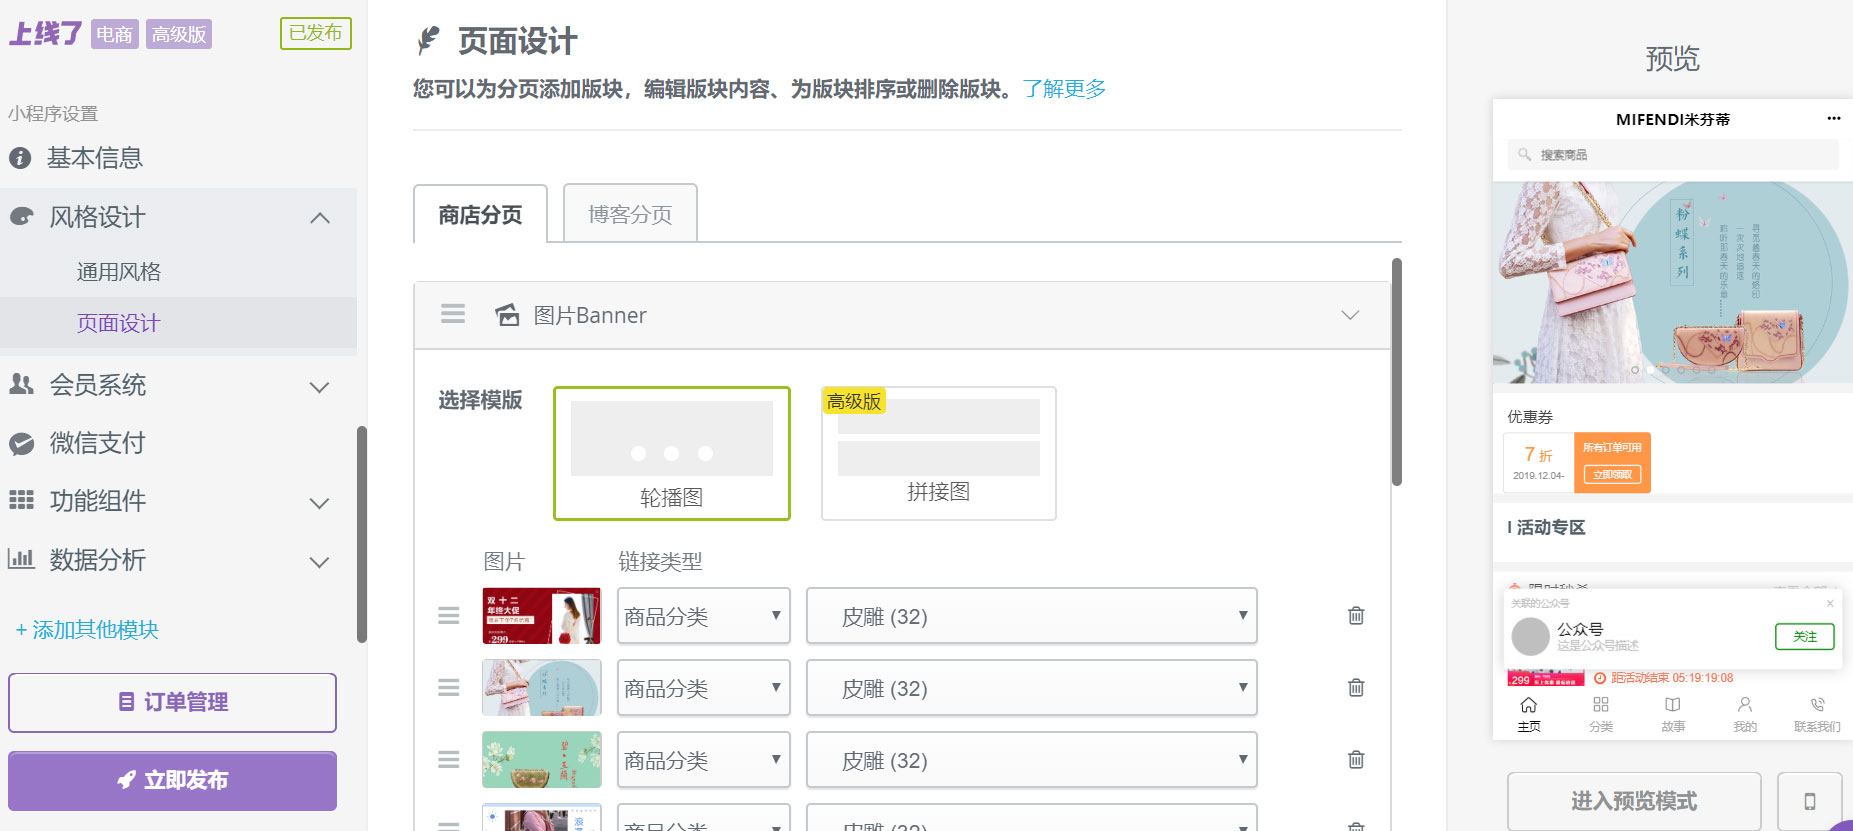Open the second row's 皮雕 (32) category dropdown

(x=1030, y=688)
